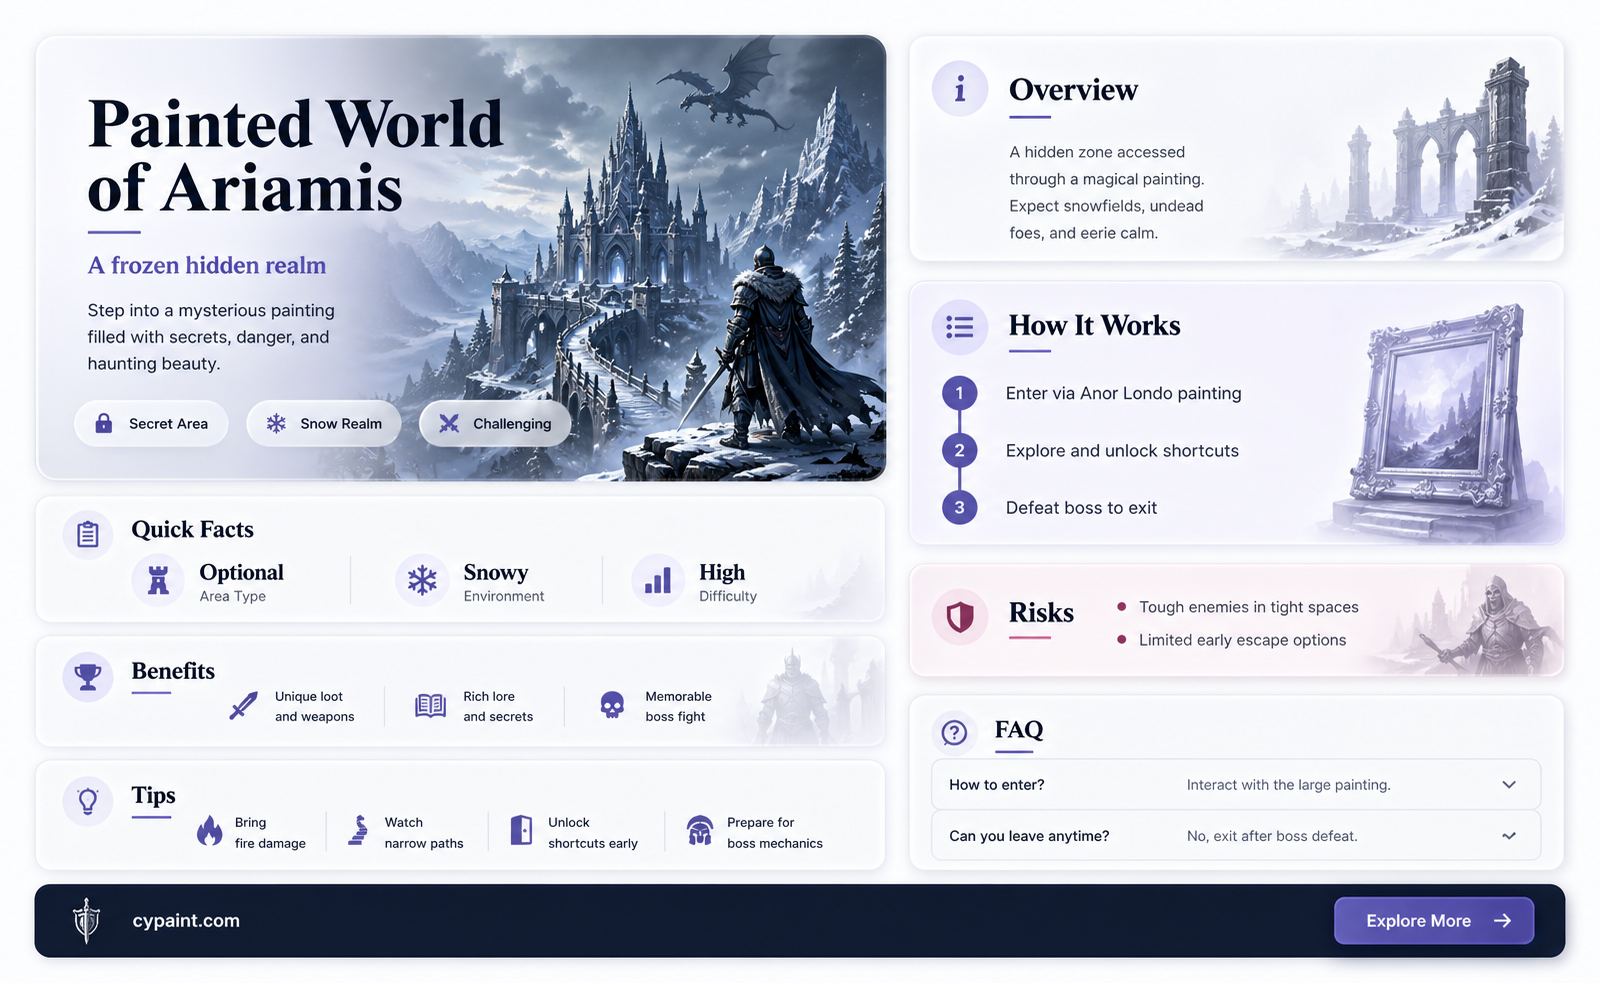
Task: Click the Quick Facts clipboard icon
Action: (88, 534)
